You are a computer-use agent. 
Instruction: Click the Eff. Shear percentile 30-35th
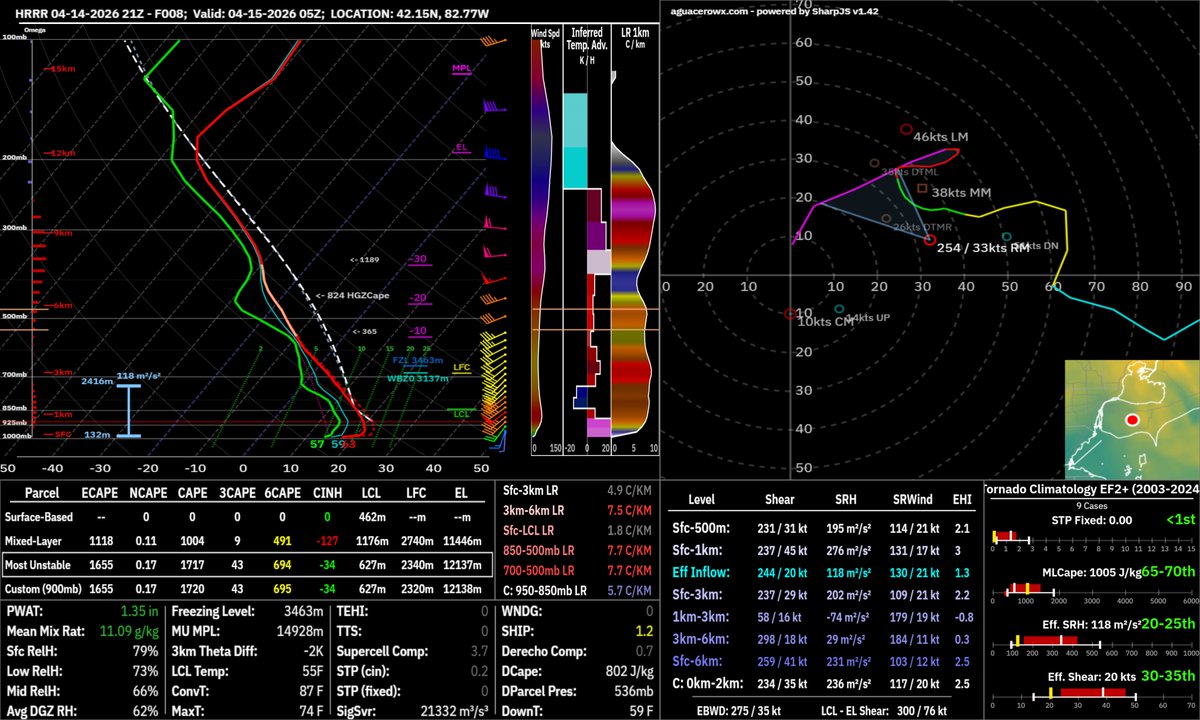[x=1168, y=676]
